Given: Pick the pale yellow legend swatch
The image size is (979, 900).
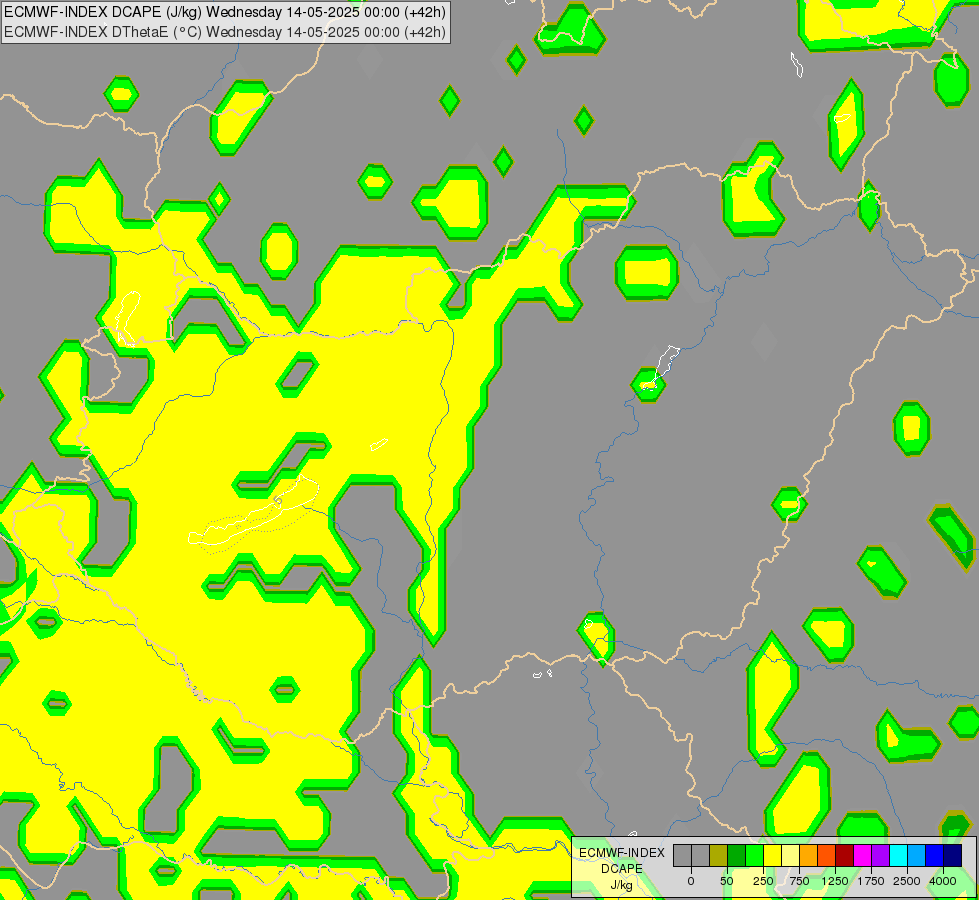Looking at the screenshot, I should pos(790,855).
